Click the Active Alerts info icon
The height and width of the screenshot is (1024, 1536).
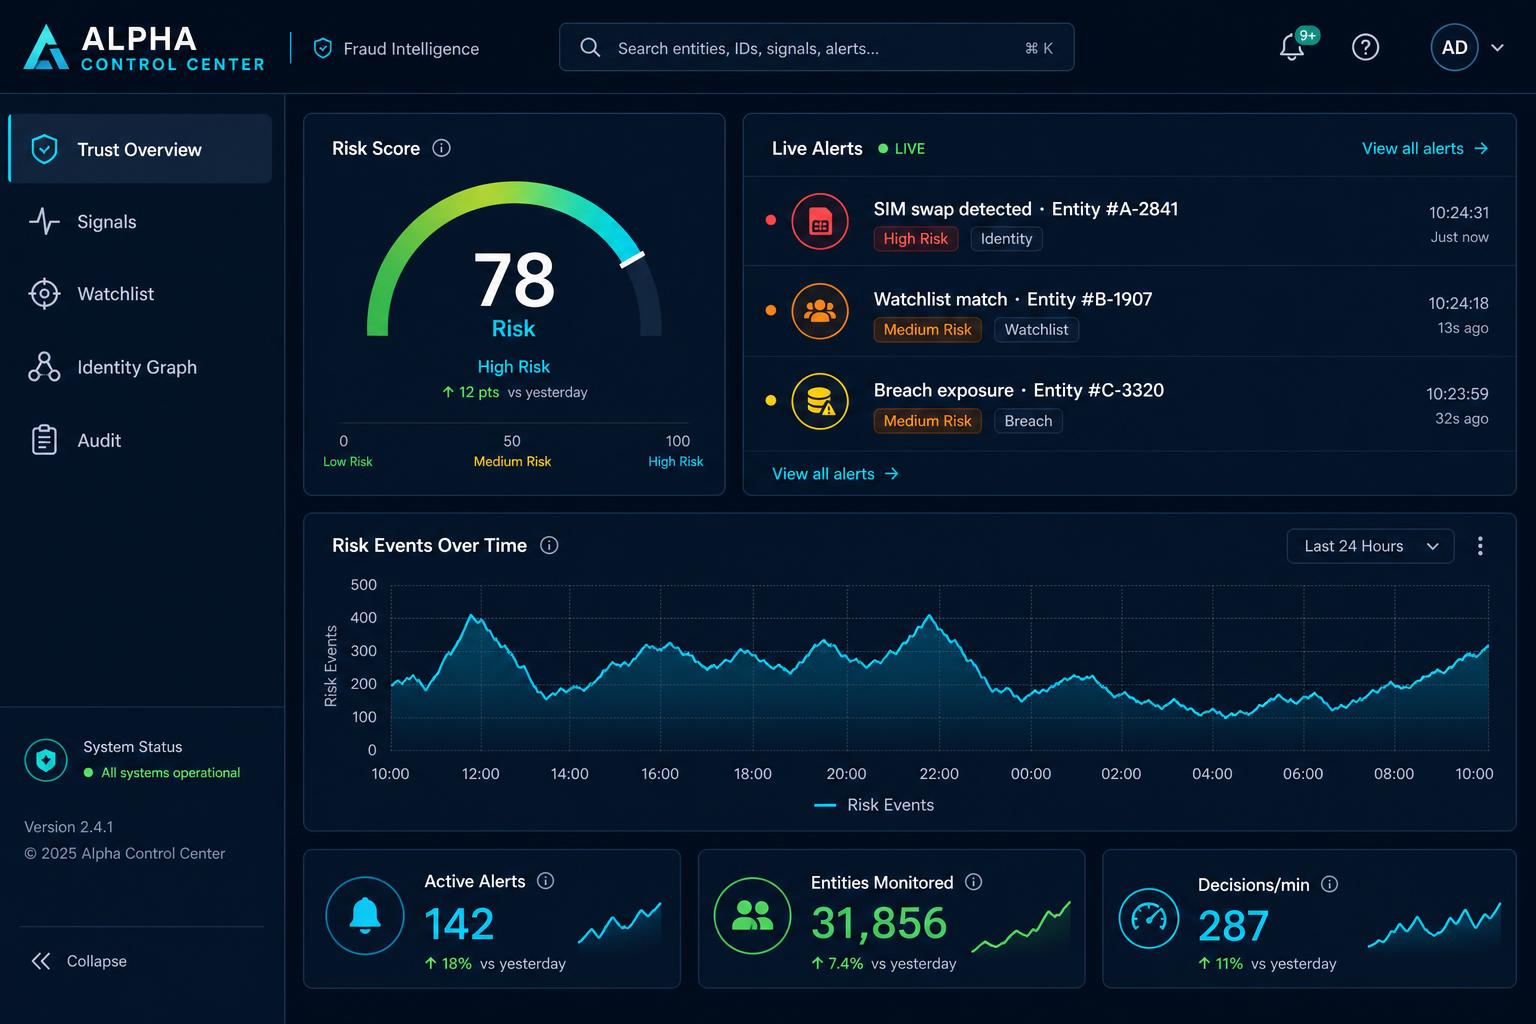tap(545, 881)
